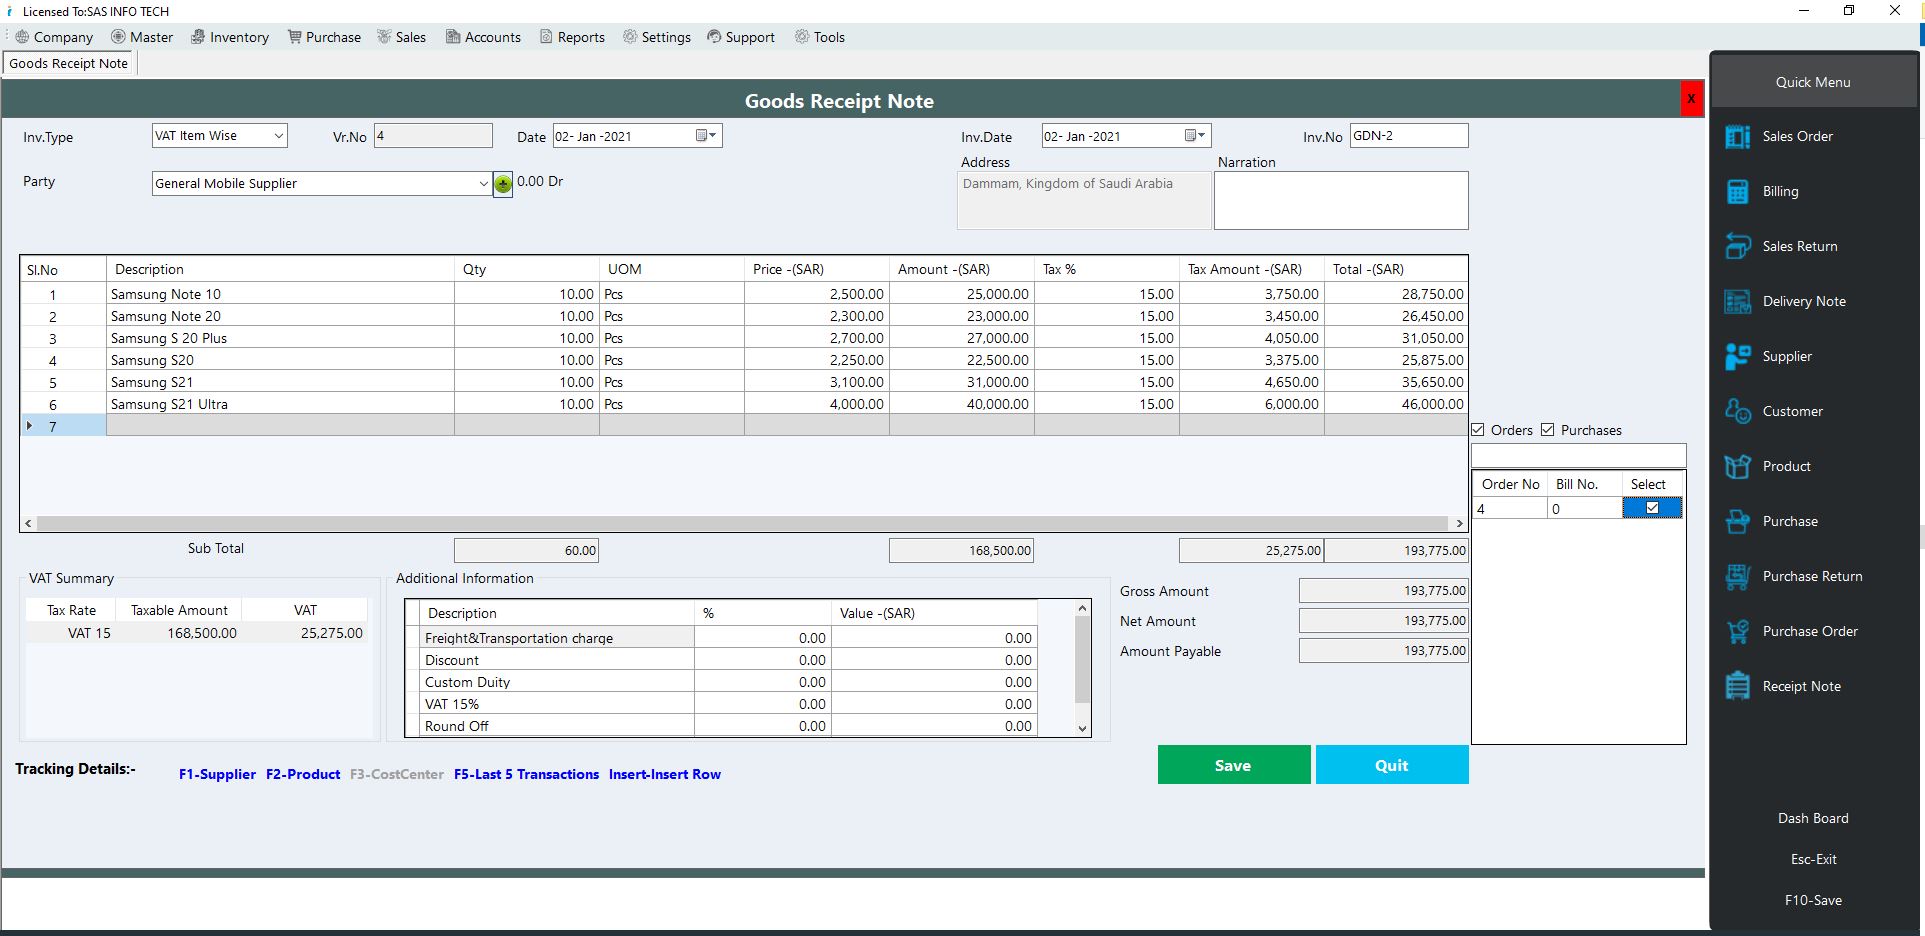The image size is (1925, 936).
Task: Click the Quit button
Action: point(1392,765)
